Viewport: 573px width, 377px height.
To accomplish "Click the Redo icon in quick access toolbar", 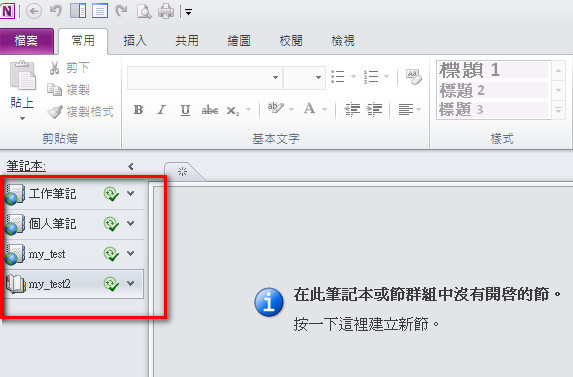I will (121, 11).
